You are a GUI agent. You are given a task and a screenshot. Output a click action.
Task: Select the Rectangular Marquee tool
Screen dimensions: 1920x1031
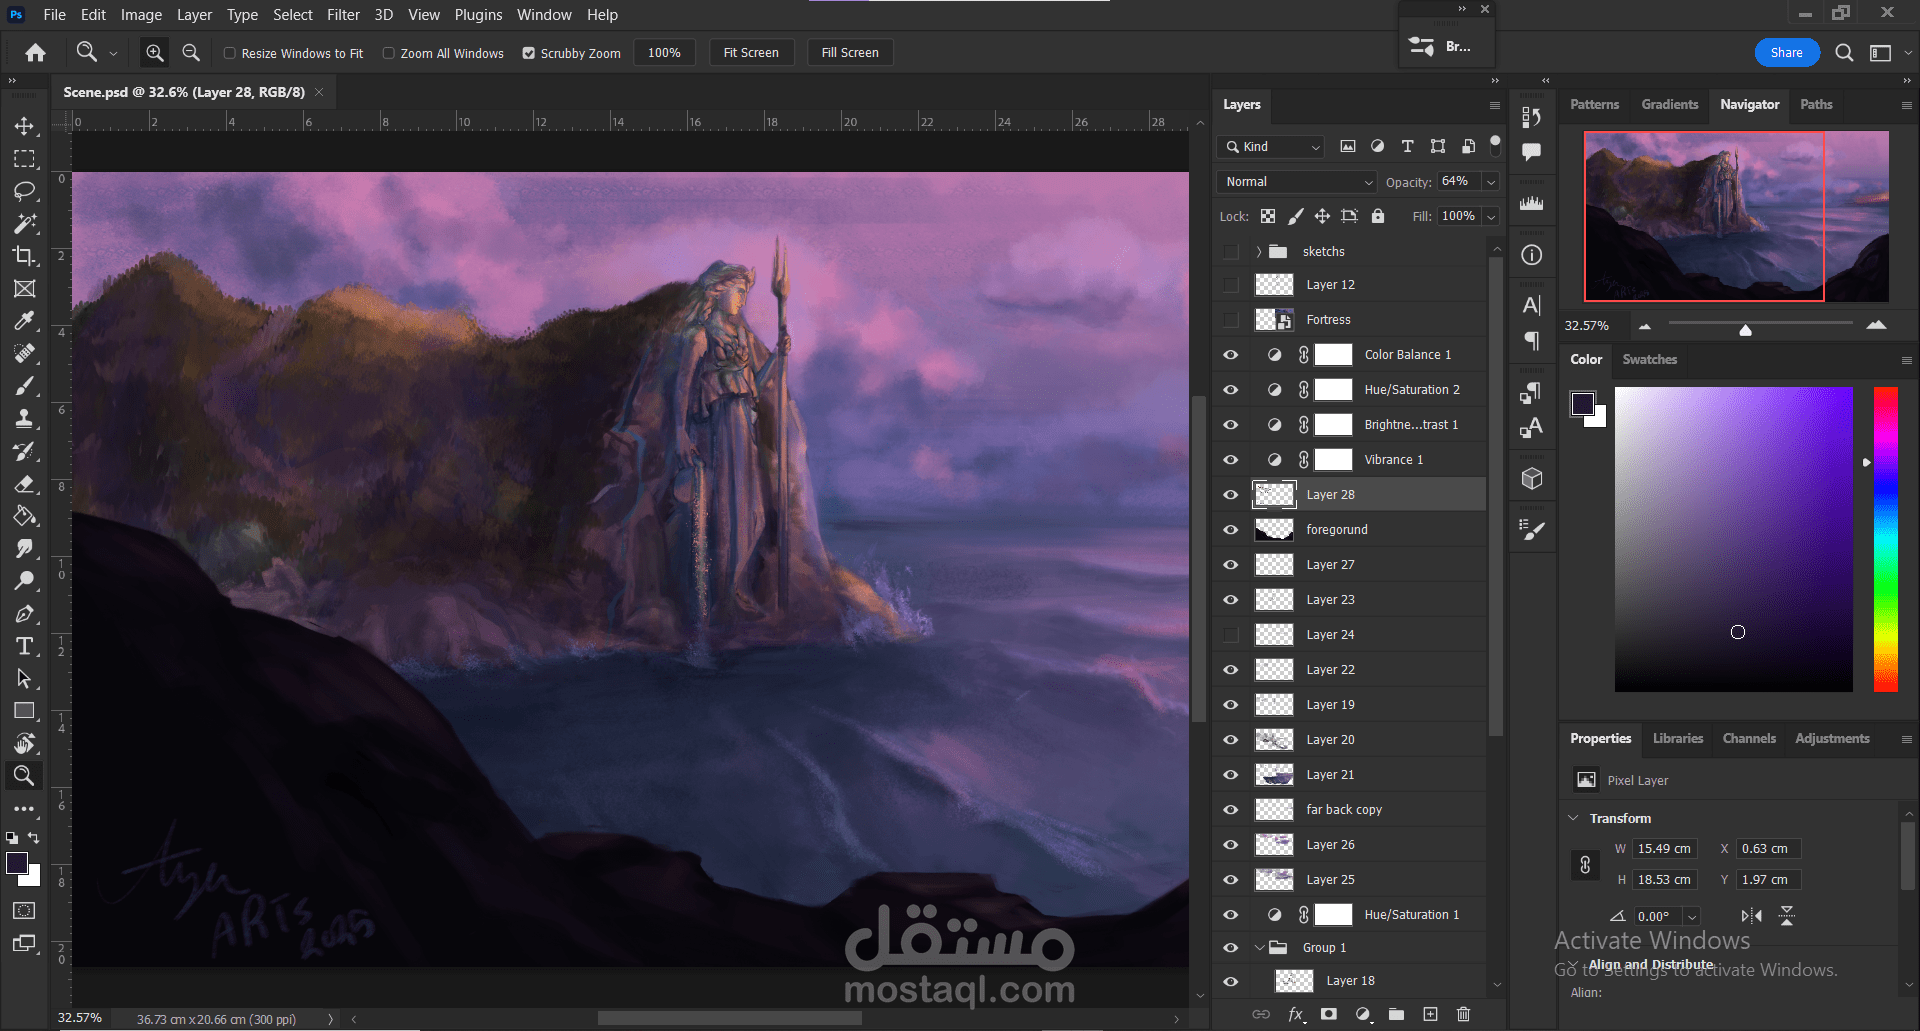tap(24, 159)
